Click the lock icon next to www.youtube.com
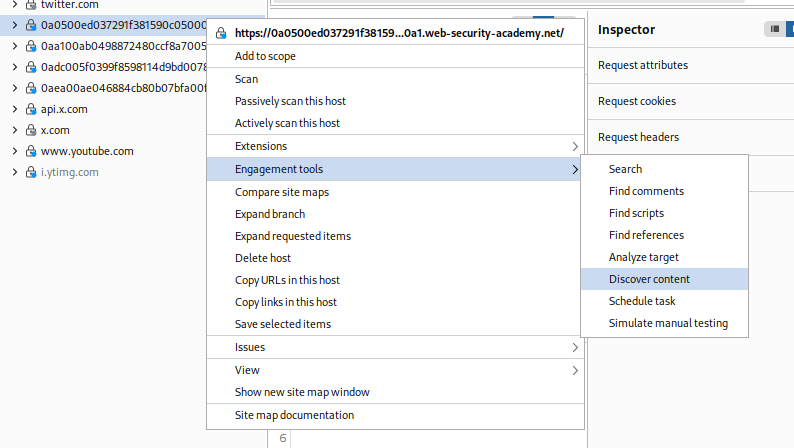 30,151
